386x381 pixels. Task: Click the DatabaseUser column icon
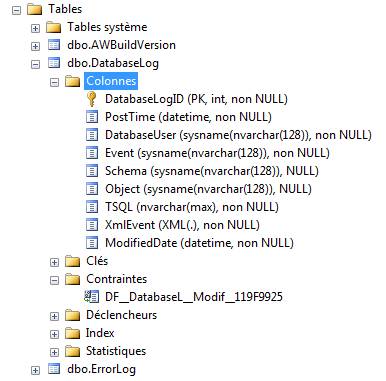coord(92,135)
